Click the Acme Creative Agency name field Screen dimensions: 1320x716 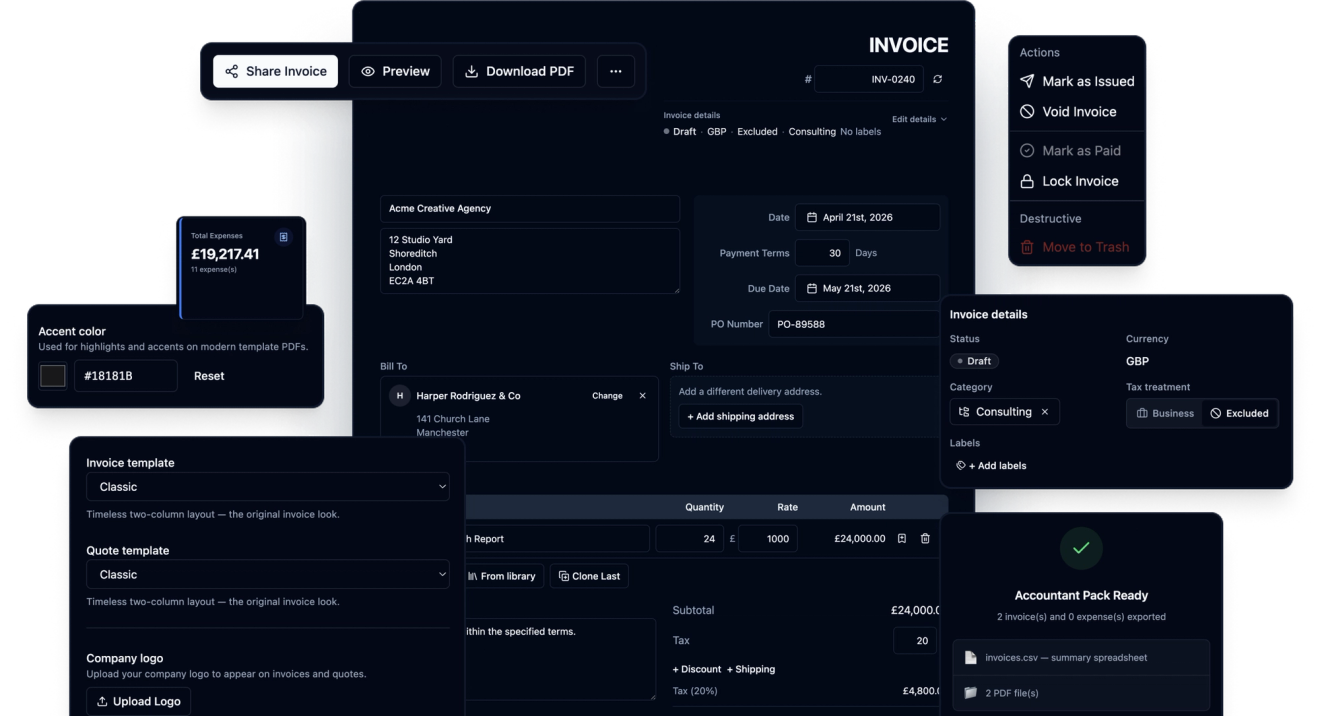coord(530,208)
